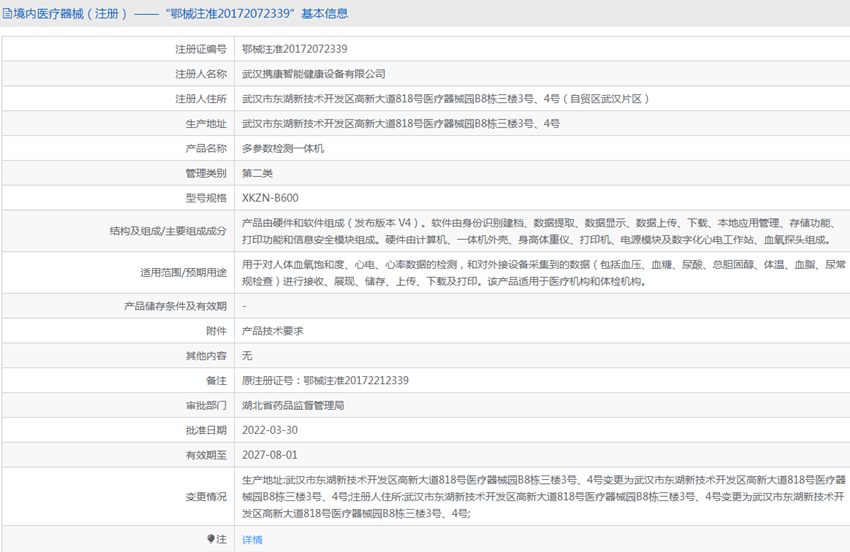The height and width of the screenshot is (552, 850).
Task: Click the 备注 original registration number text
Action: point(325,381)
